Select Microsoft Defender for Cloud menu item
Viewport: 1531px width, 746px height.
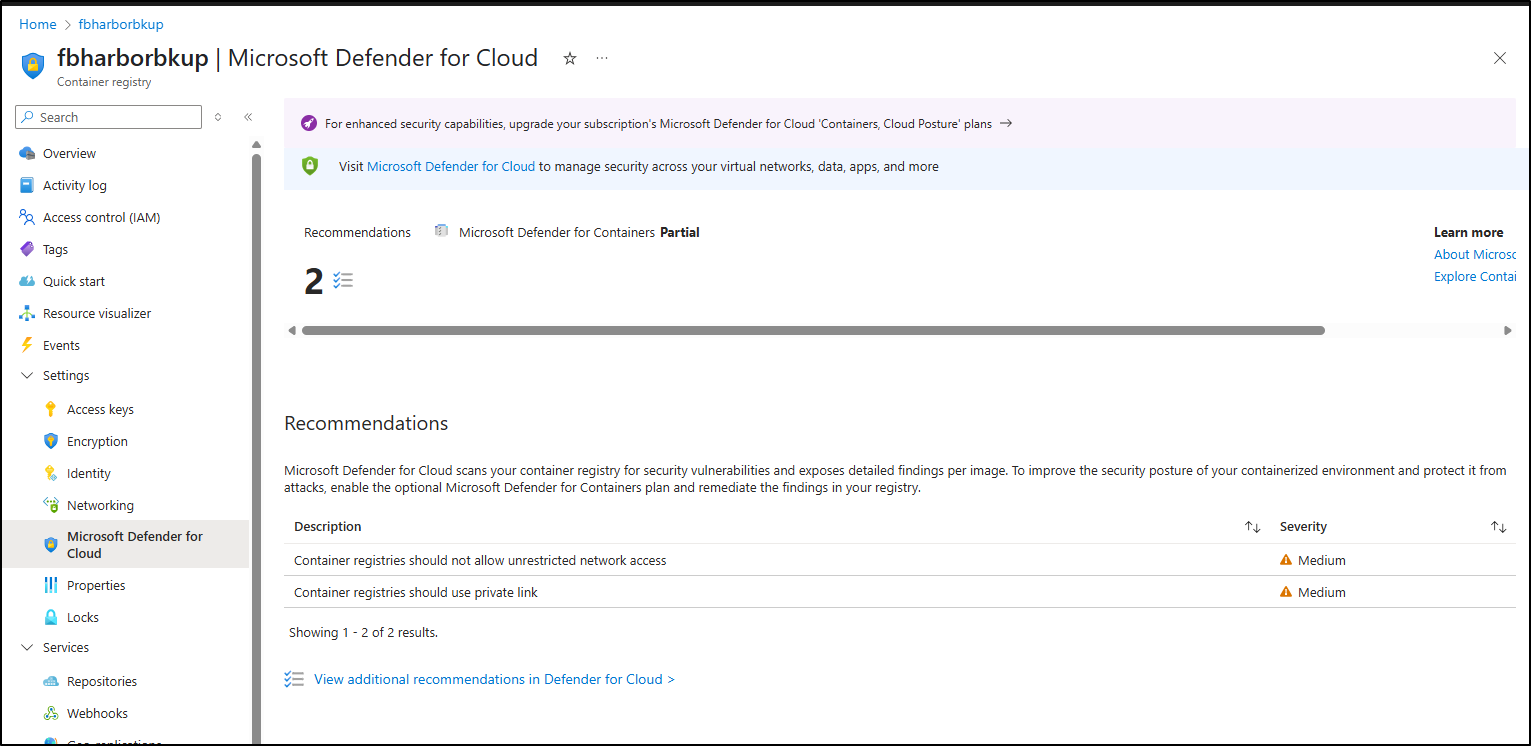click(125, 544)
